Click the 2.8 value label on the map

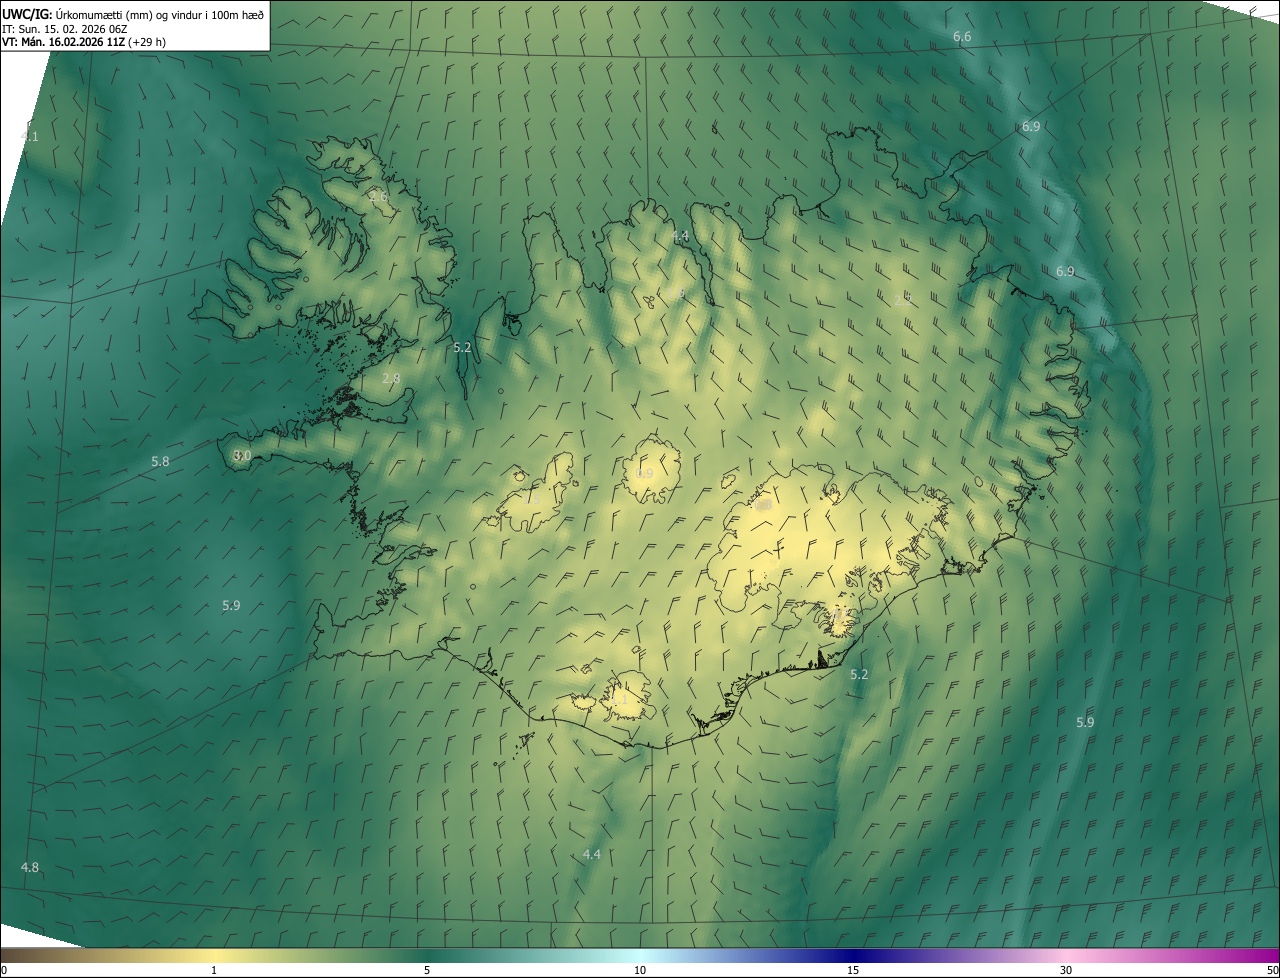click(x=391, y=378)
